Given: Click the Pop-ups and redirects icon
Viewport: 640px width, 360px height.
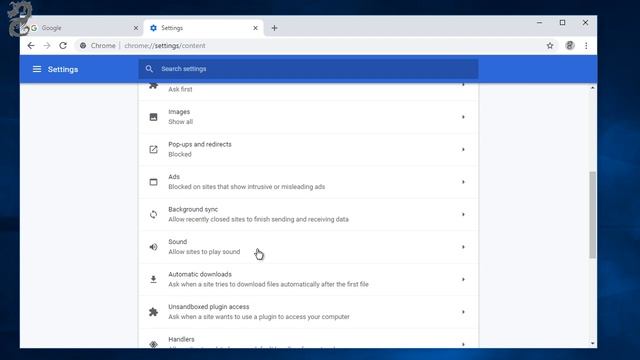Looking at the screenshot, I should coord(153,149).
